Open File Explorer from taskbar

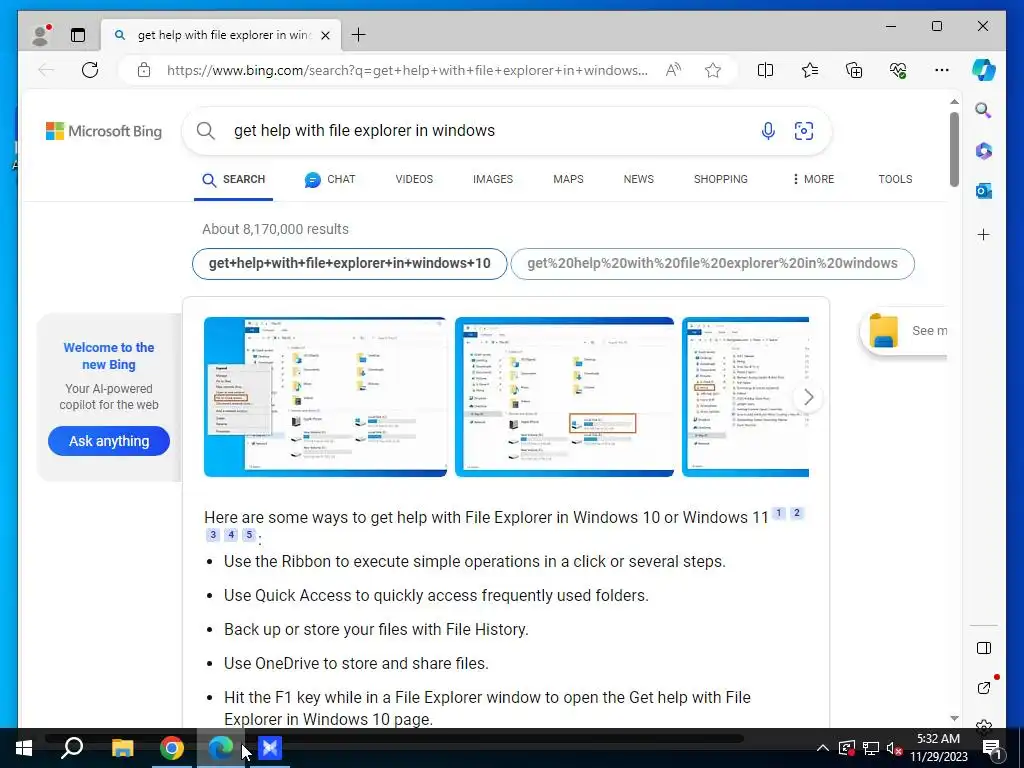click(122, 748)
